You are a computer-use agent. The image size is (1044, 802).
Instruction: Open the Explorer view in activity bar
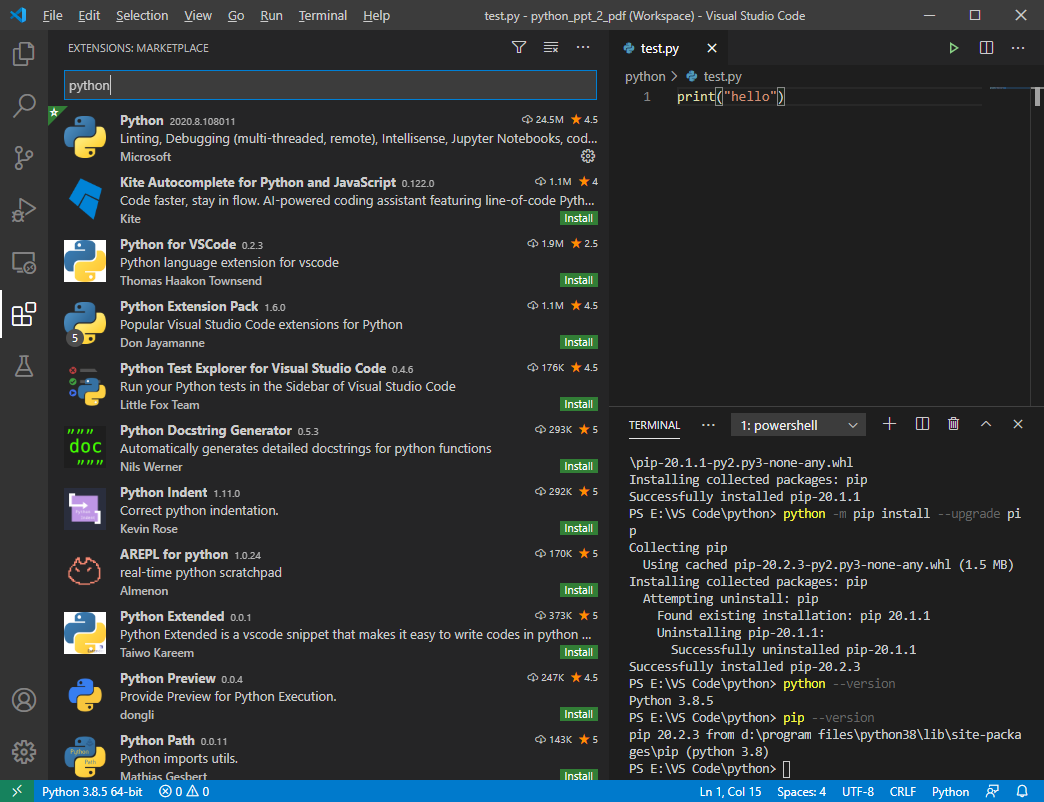(24, 54)
